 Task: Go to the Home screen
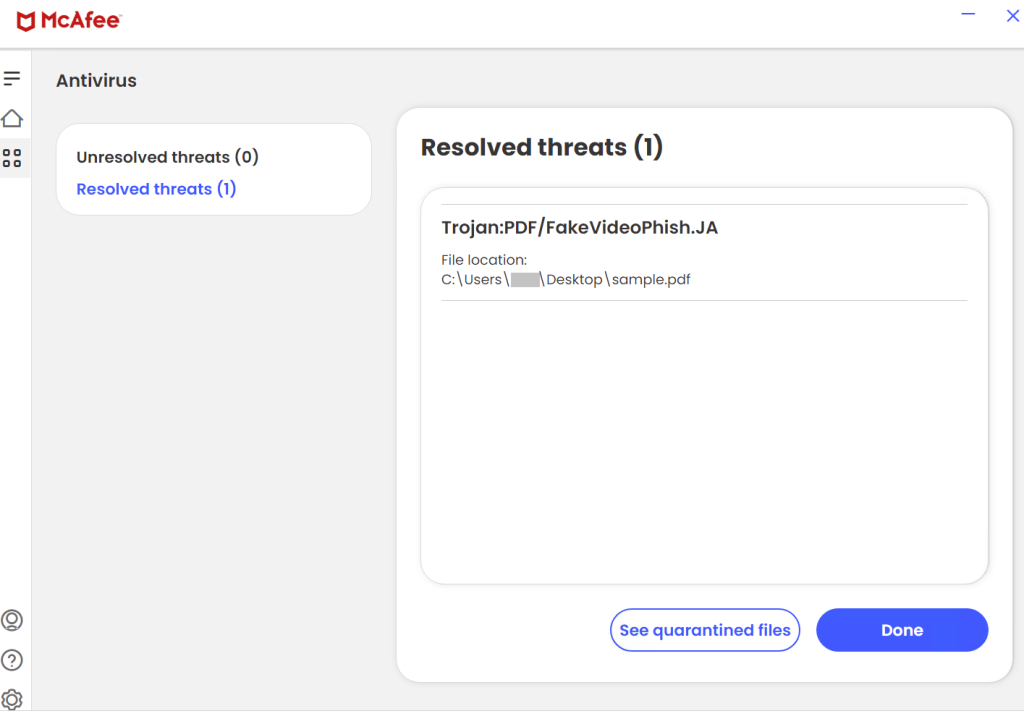coord(13,118)
